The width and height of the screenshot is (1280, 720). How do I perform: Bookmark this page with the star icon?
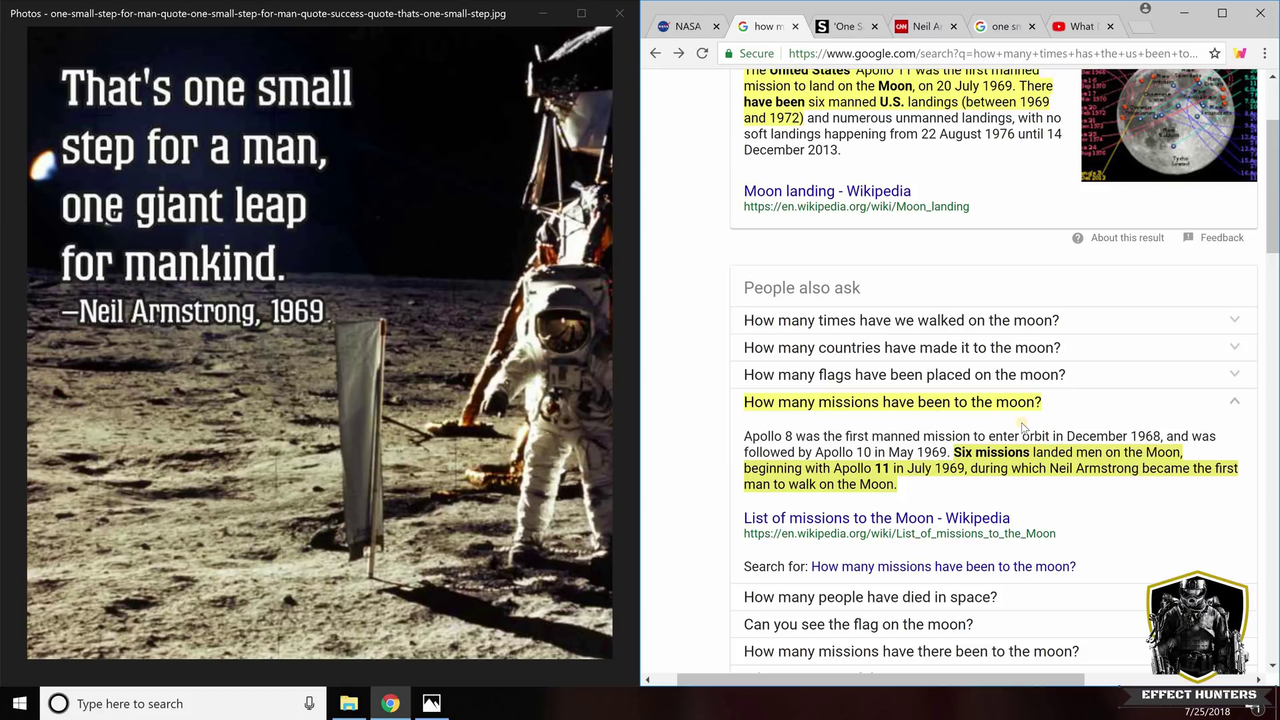(x=1214, y=53)
